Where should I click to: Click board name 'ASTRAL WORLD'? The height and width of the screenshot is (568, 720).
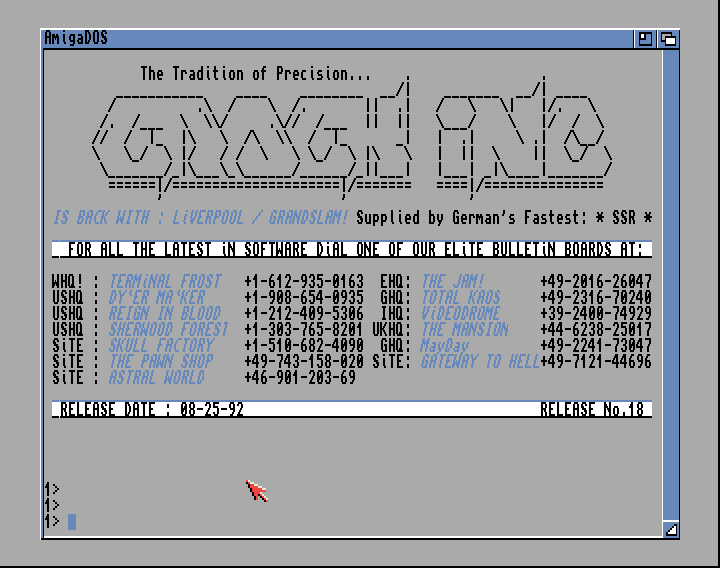tap(157, 377)
